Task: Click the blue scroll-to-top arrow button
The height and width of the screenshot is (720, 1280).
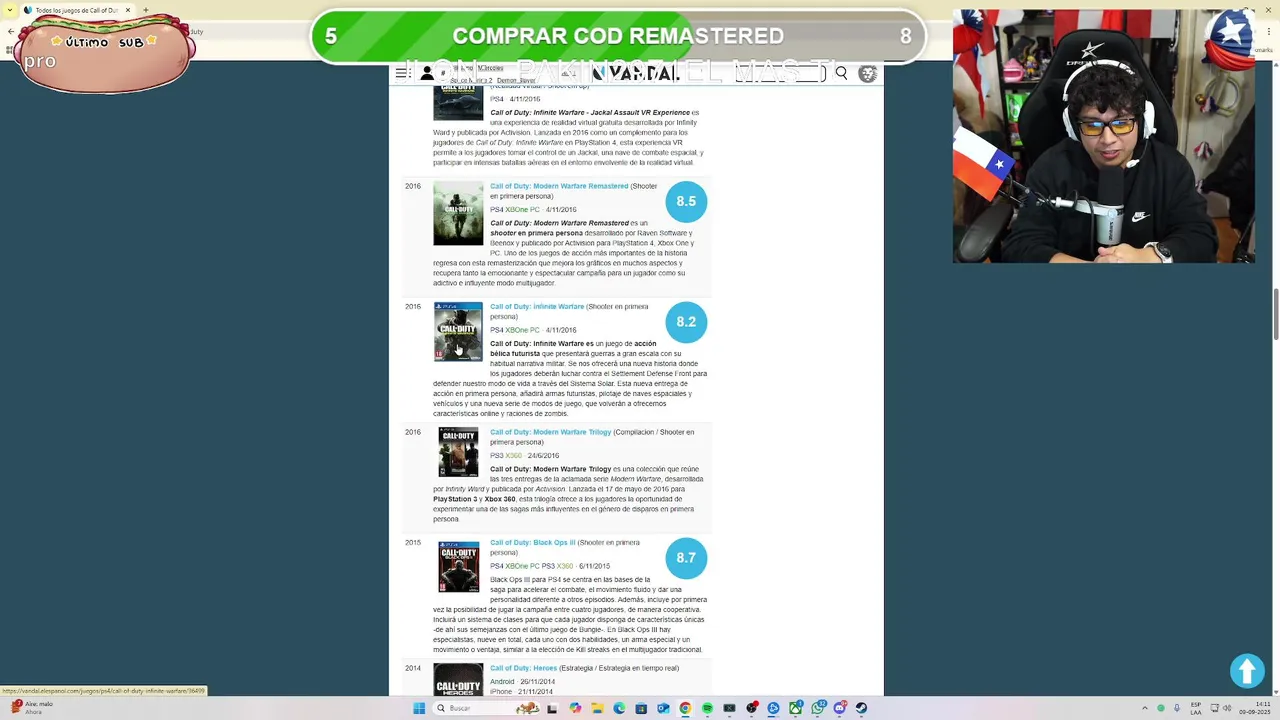Action: pyautogui.click(x=1247, y=671)
